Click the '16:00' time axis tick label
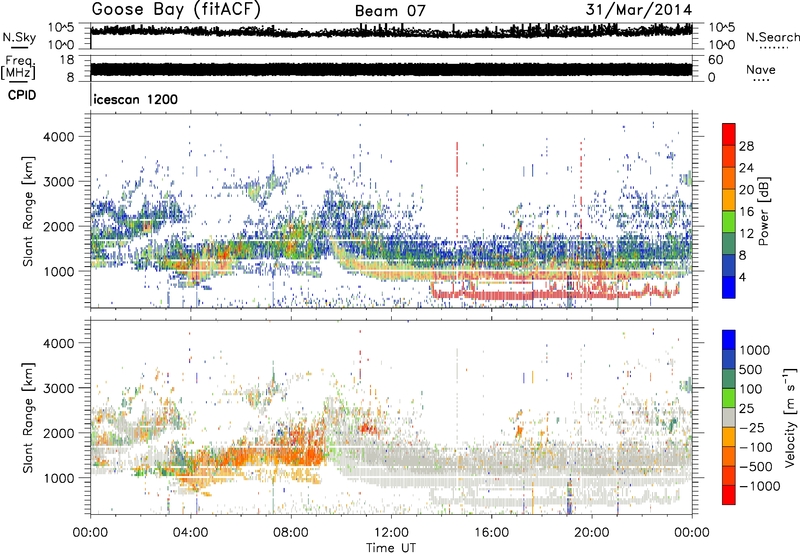The image size is (800, 554). click(491, 532)
